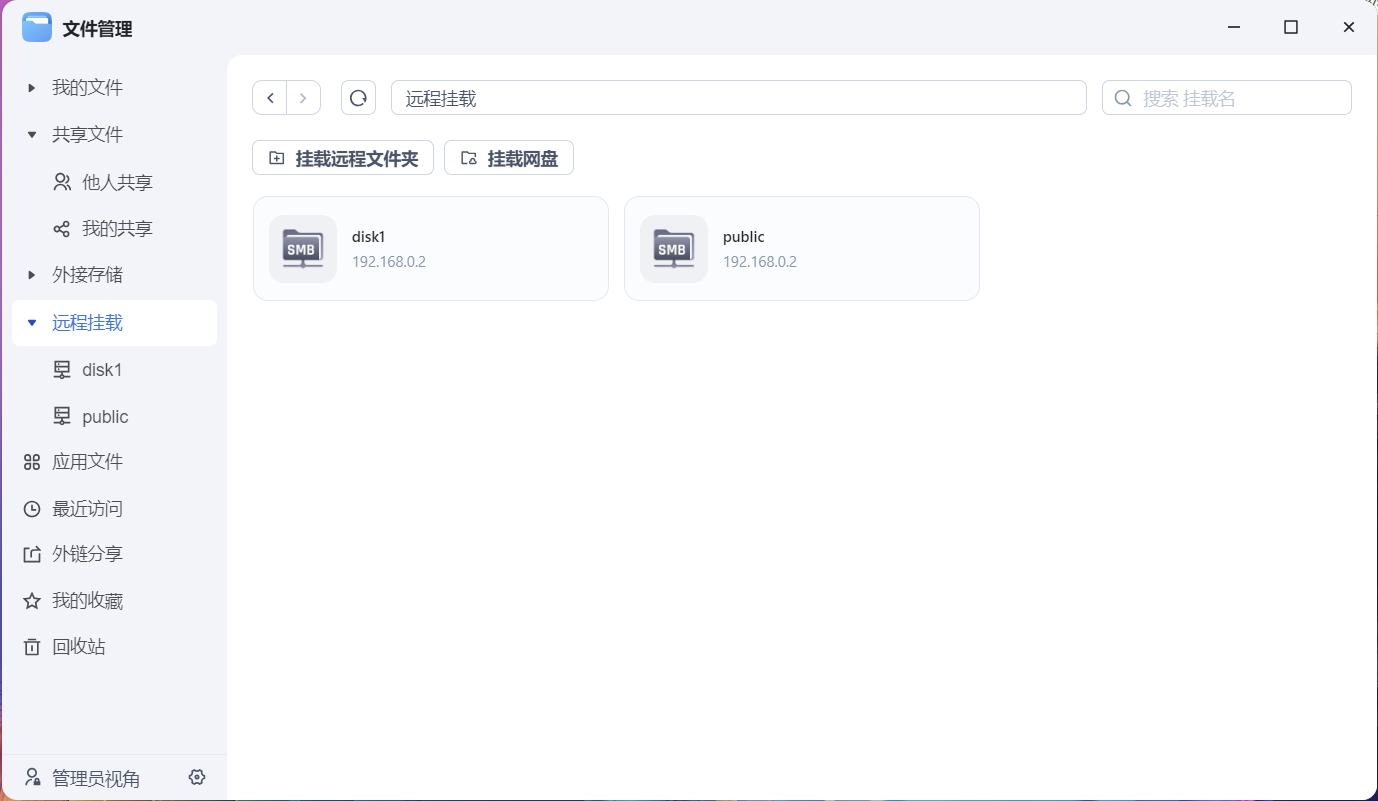Collapse the 共享文件 section arrow
The width and height of the screenshot is (1378, 801).
click(32, 135)
